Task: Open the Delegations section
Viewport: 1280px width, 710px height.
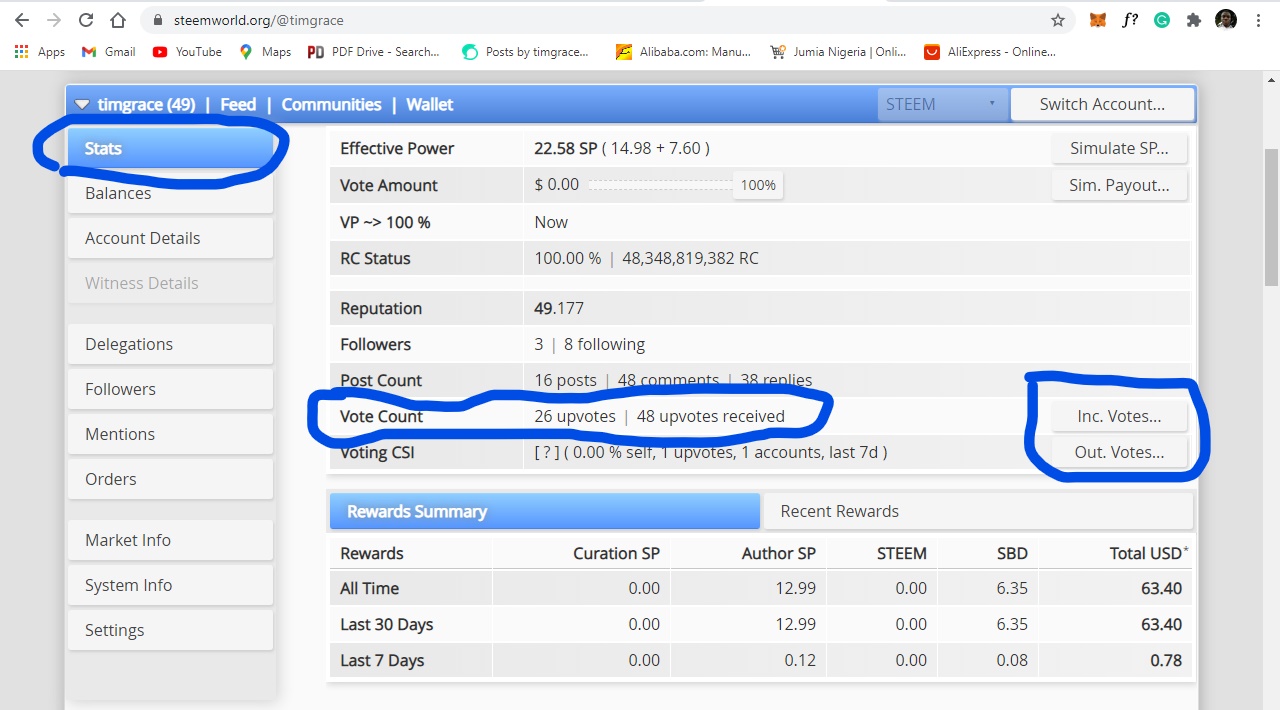Action: click(170, 344)
